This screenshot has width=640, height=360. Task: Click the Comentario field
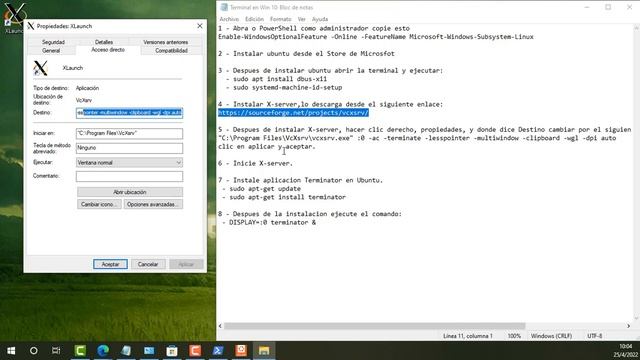[129, 176]
